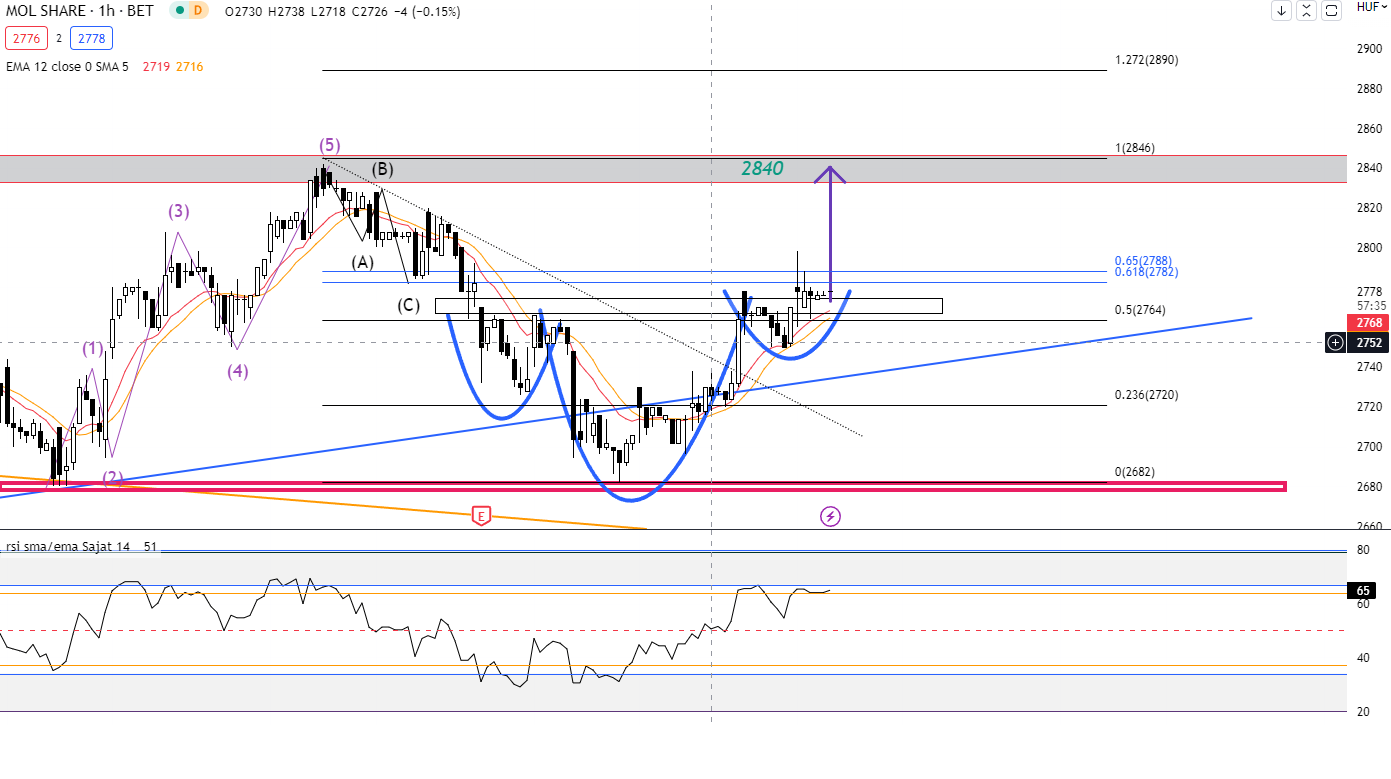Click the 1(2846) Fibonacci level label
The width and height of the screenshot is (1391, 779).
(1135, 148)
